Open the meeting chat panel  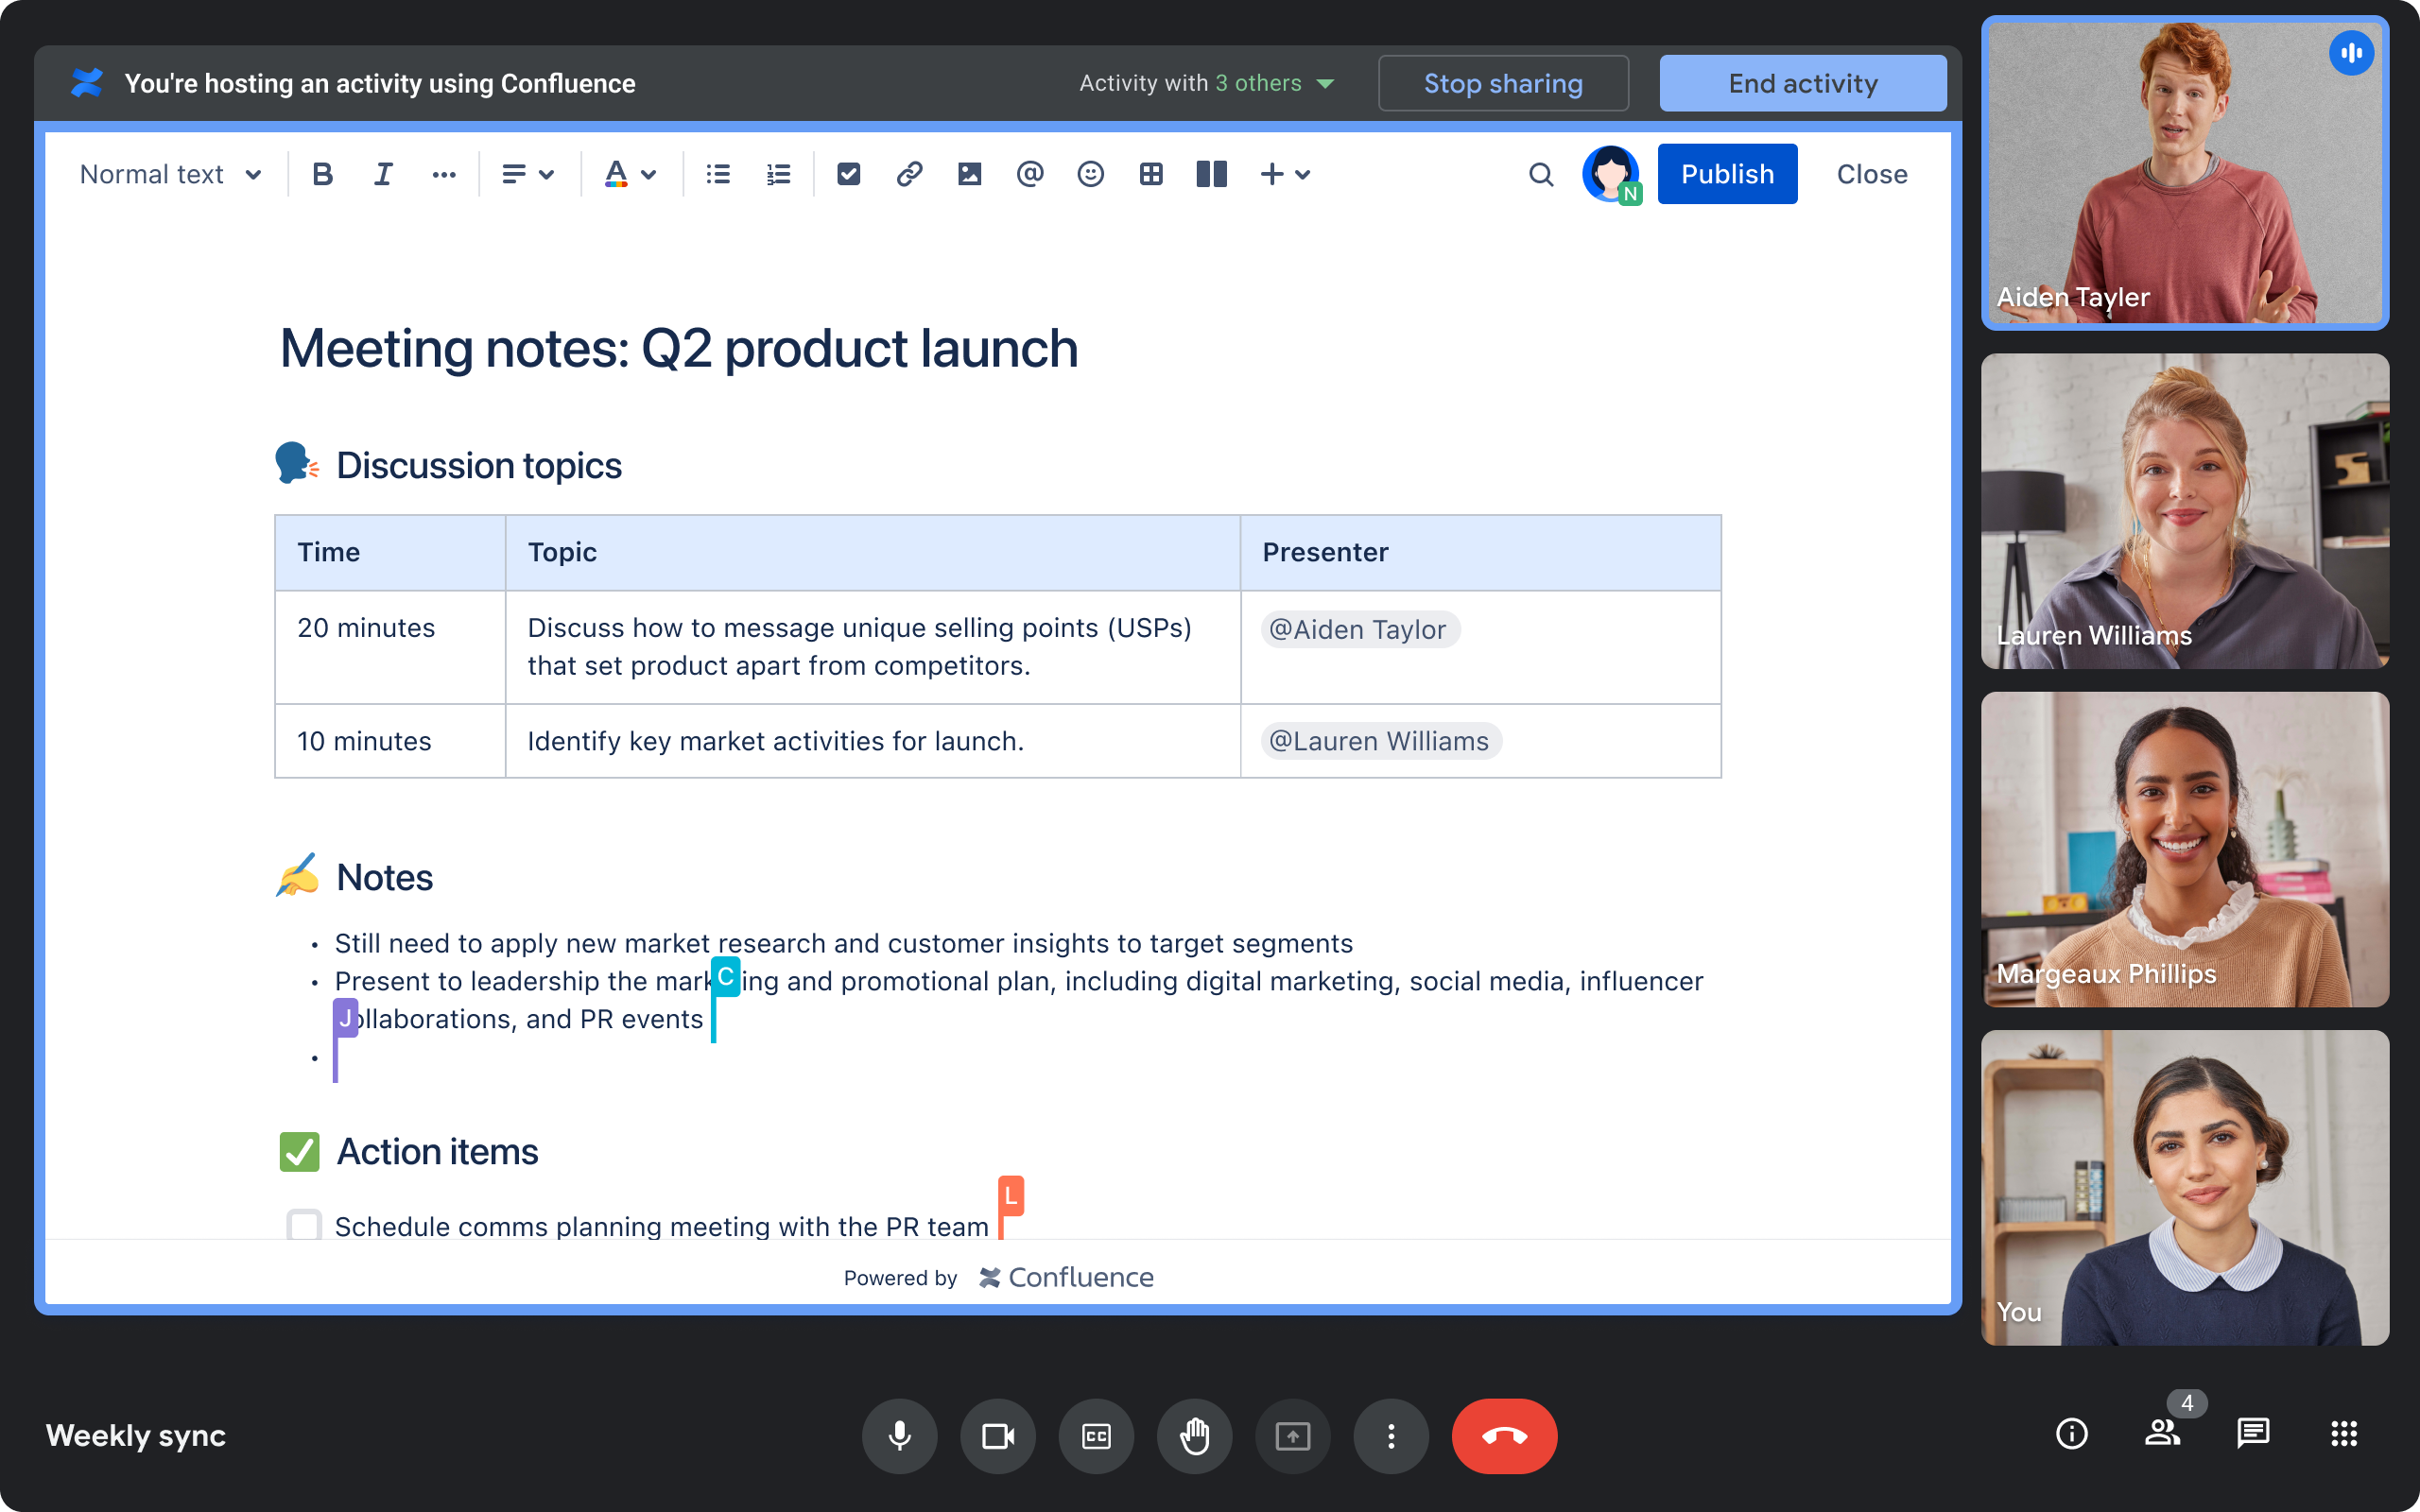2253,1434
